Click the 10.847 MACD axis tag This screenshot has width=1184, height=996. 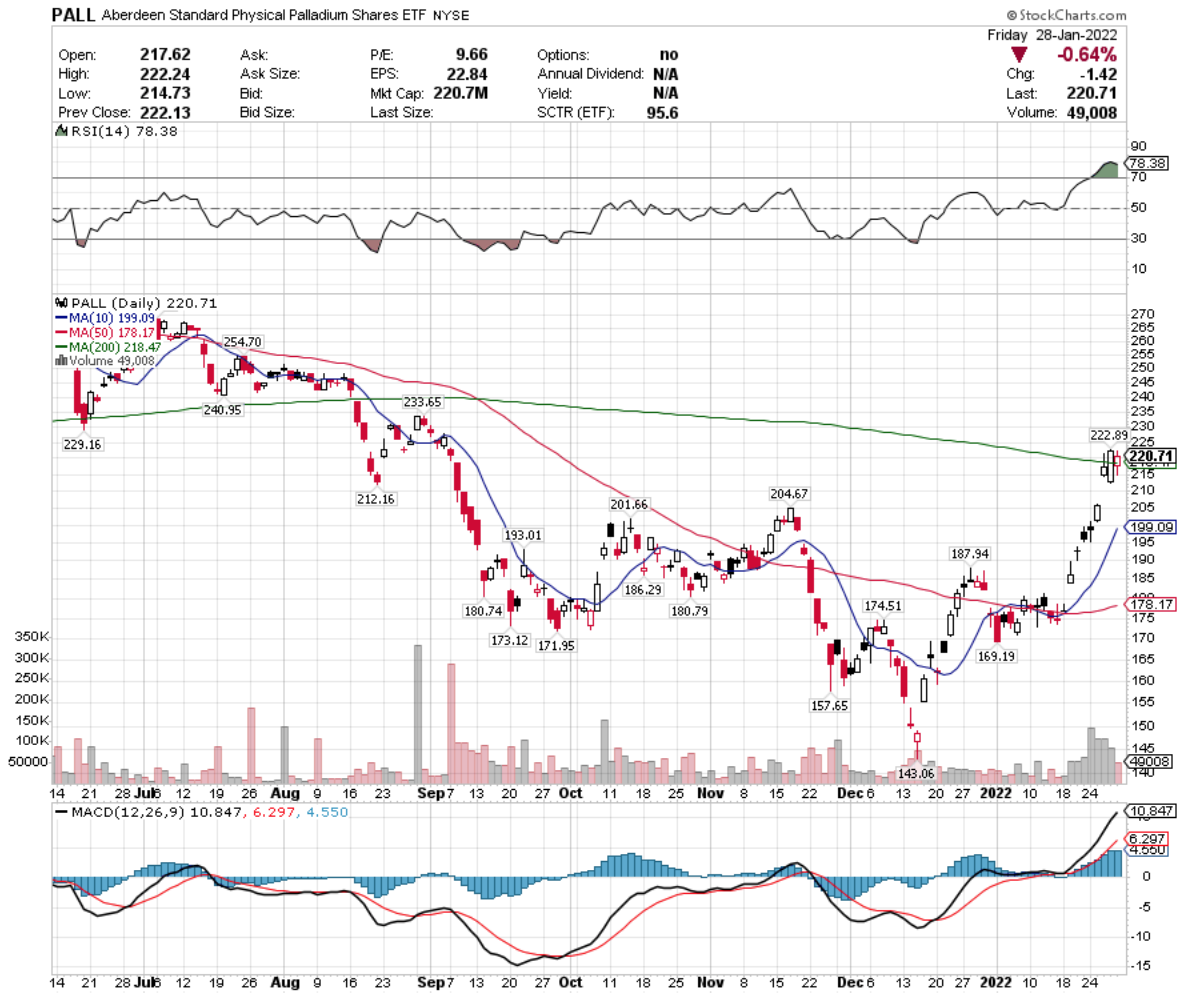(1151, 811)
